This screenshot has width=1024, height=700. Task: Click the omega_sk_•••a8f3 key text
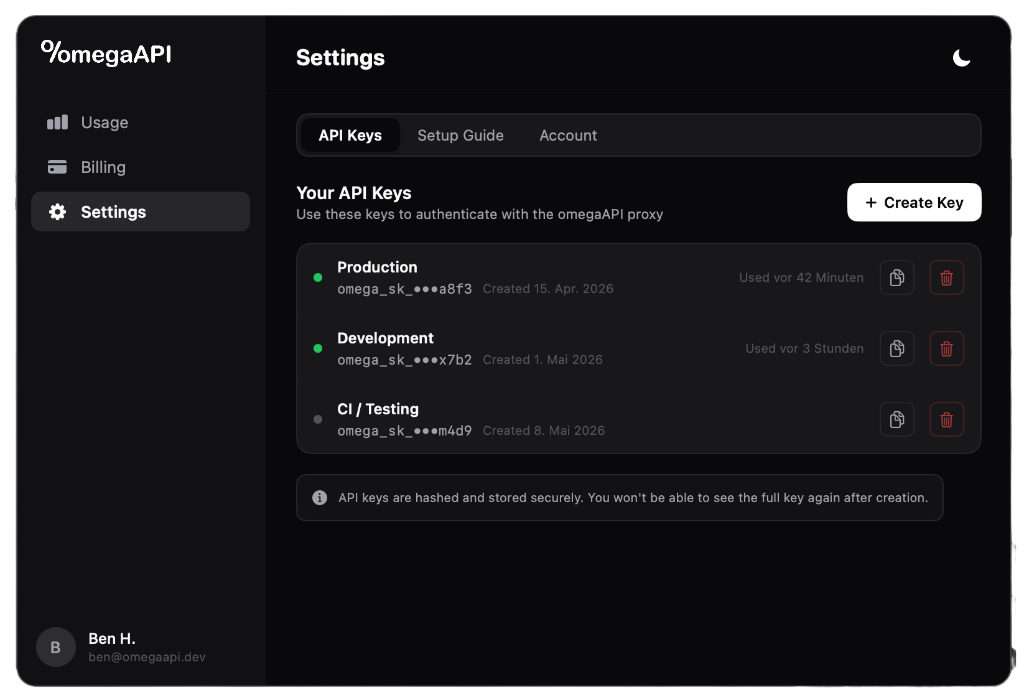[404, 289]
